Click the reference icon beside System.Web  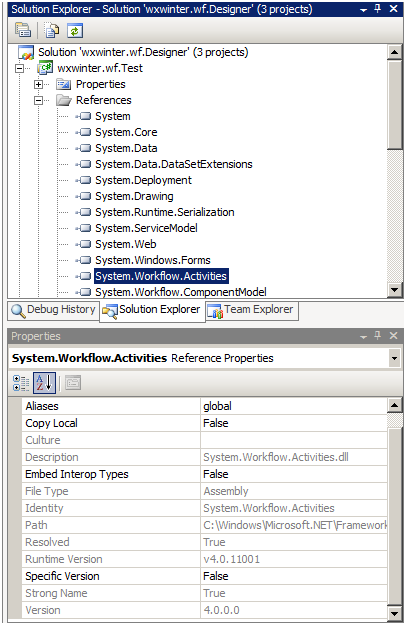[83, 244]
